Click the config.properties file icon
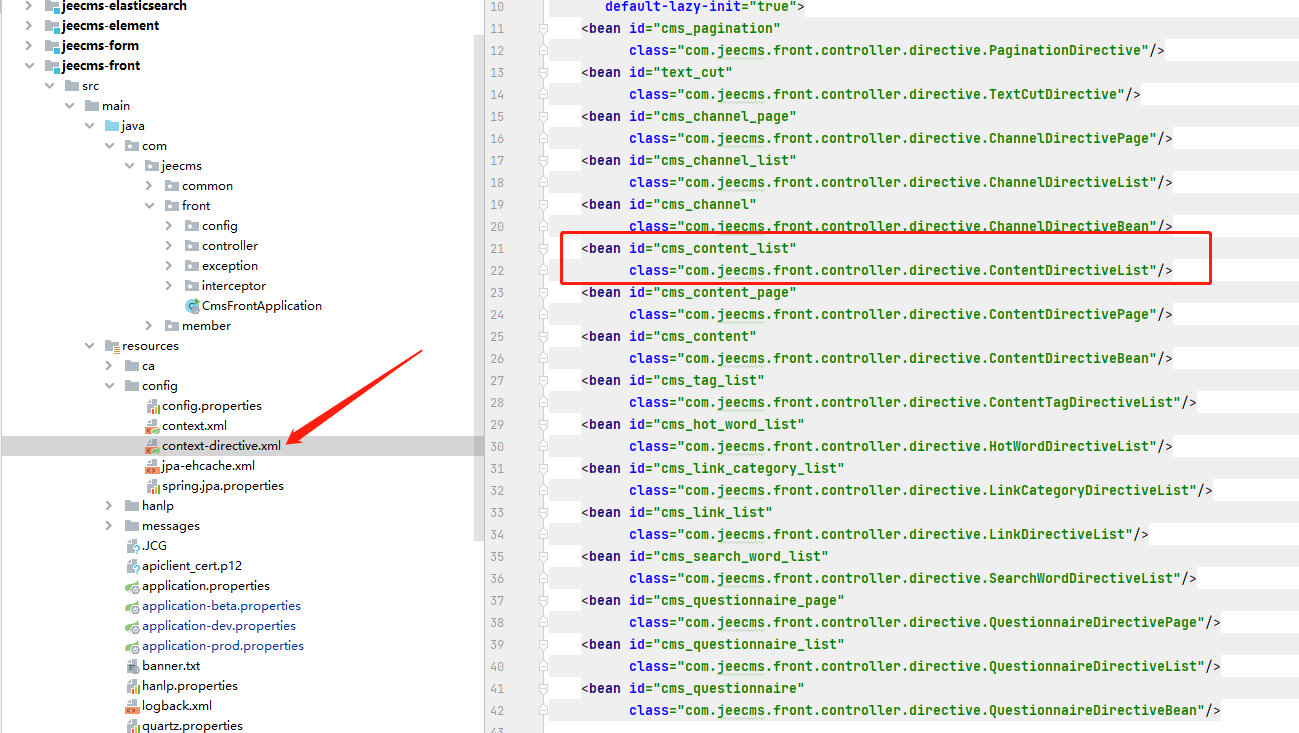The width and height of the screenshot is (1299, 733). point(153,406)
